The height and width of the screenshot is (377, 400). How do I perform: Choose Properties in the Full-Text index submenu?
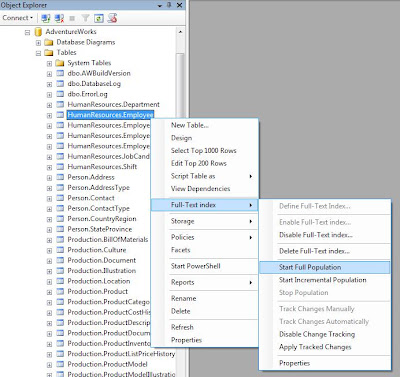click(x=325, y=363)
